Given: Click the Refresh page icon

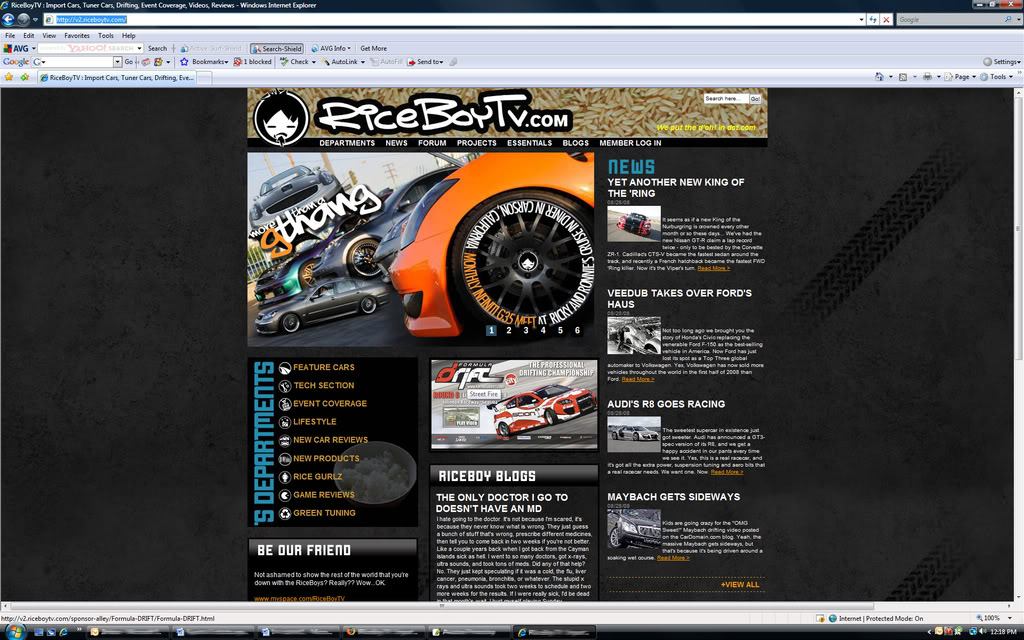Looking at the screenshot, I should (x=872, y=20).
